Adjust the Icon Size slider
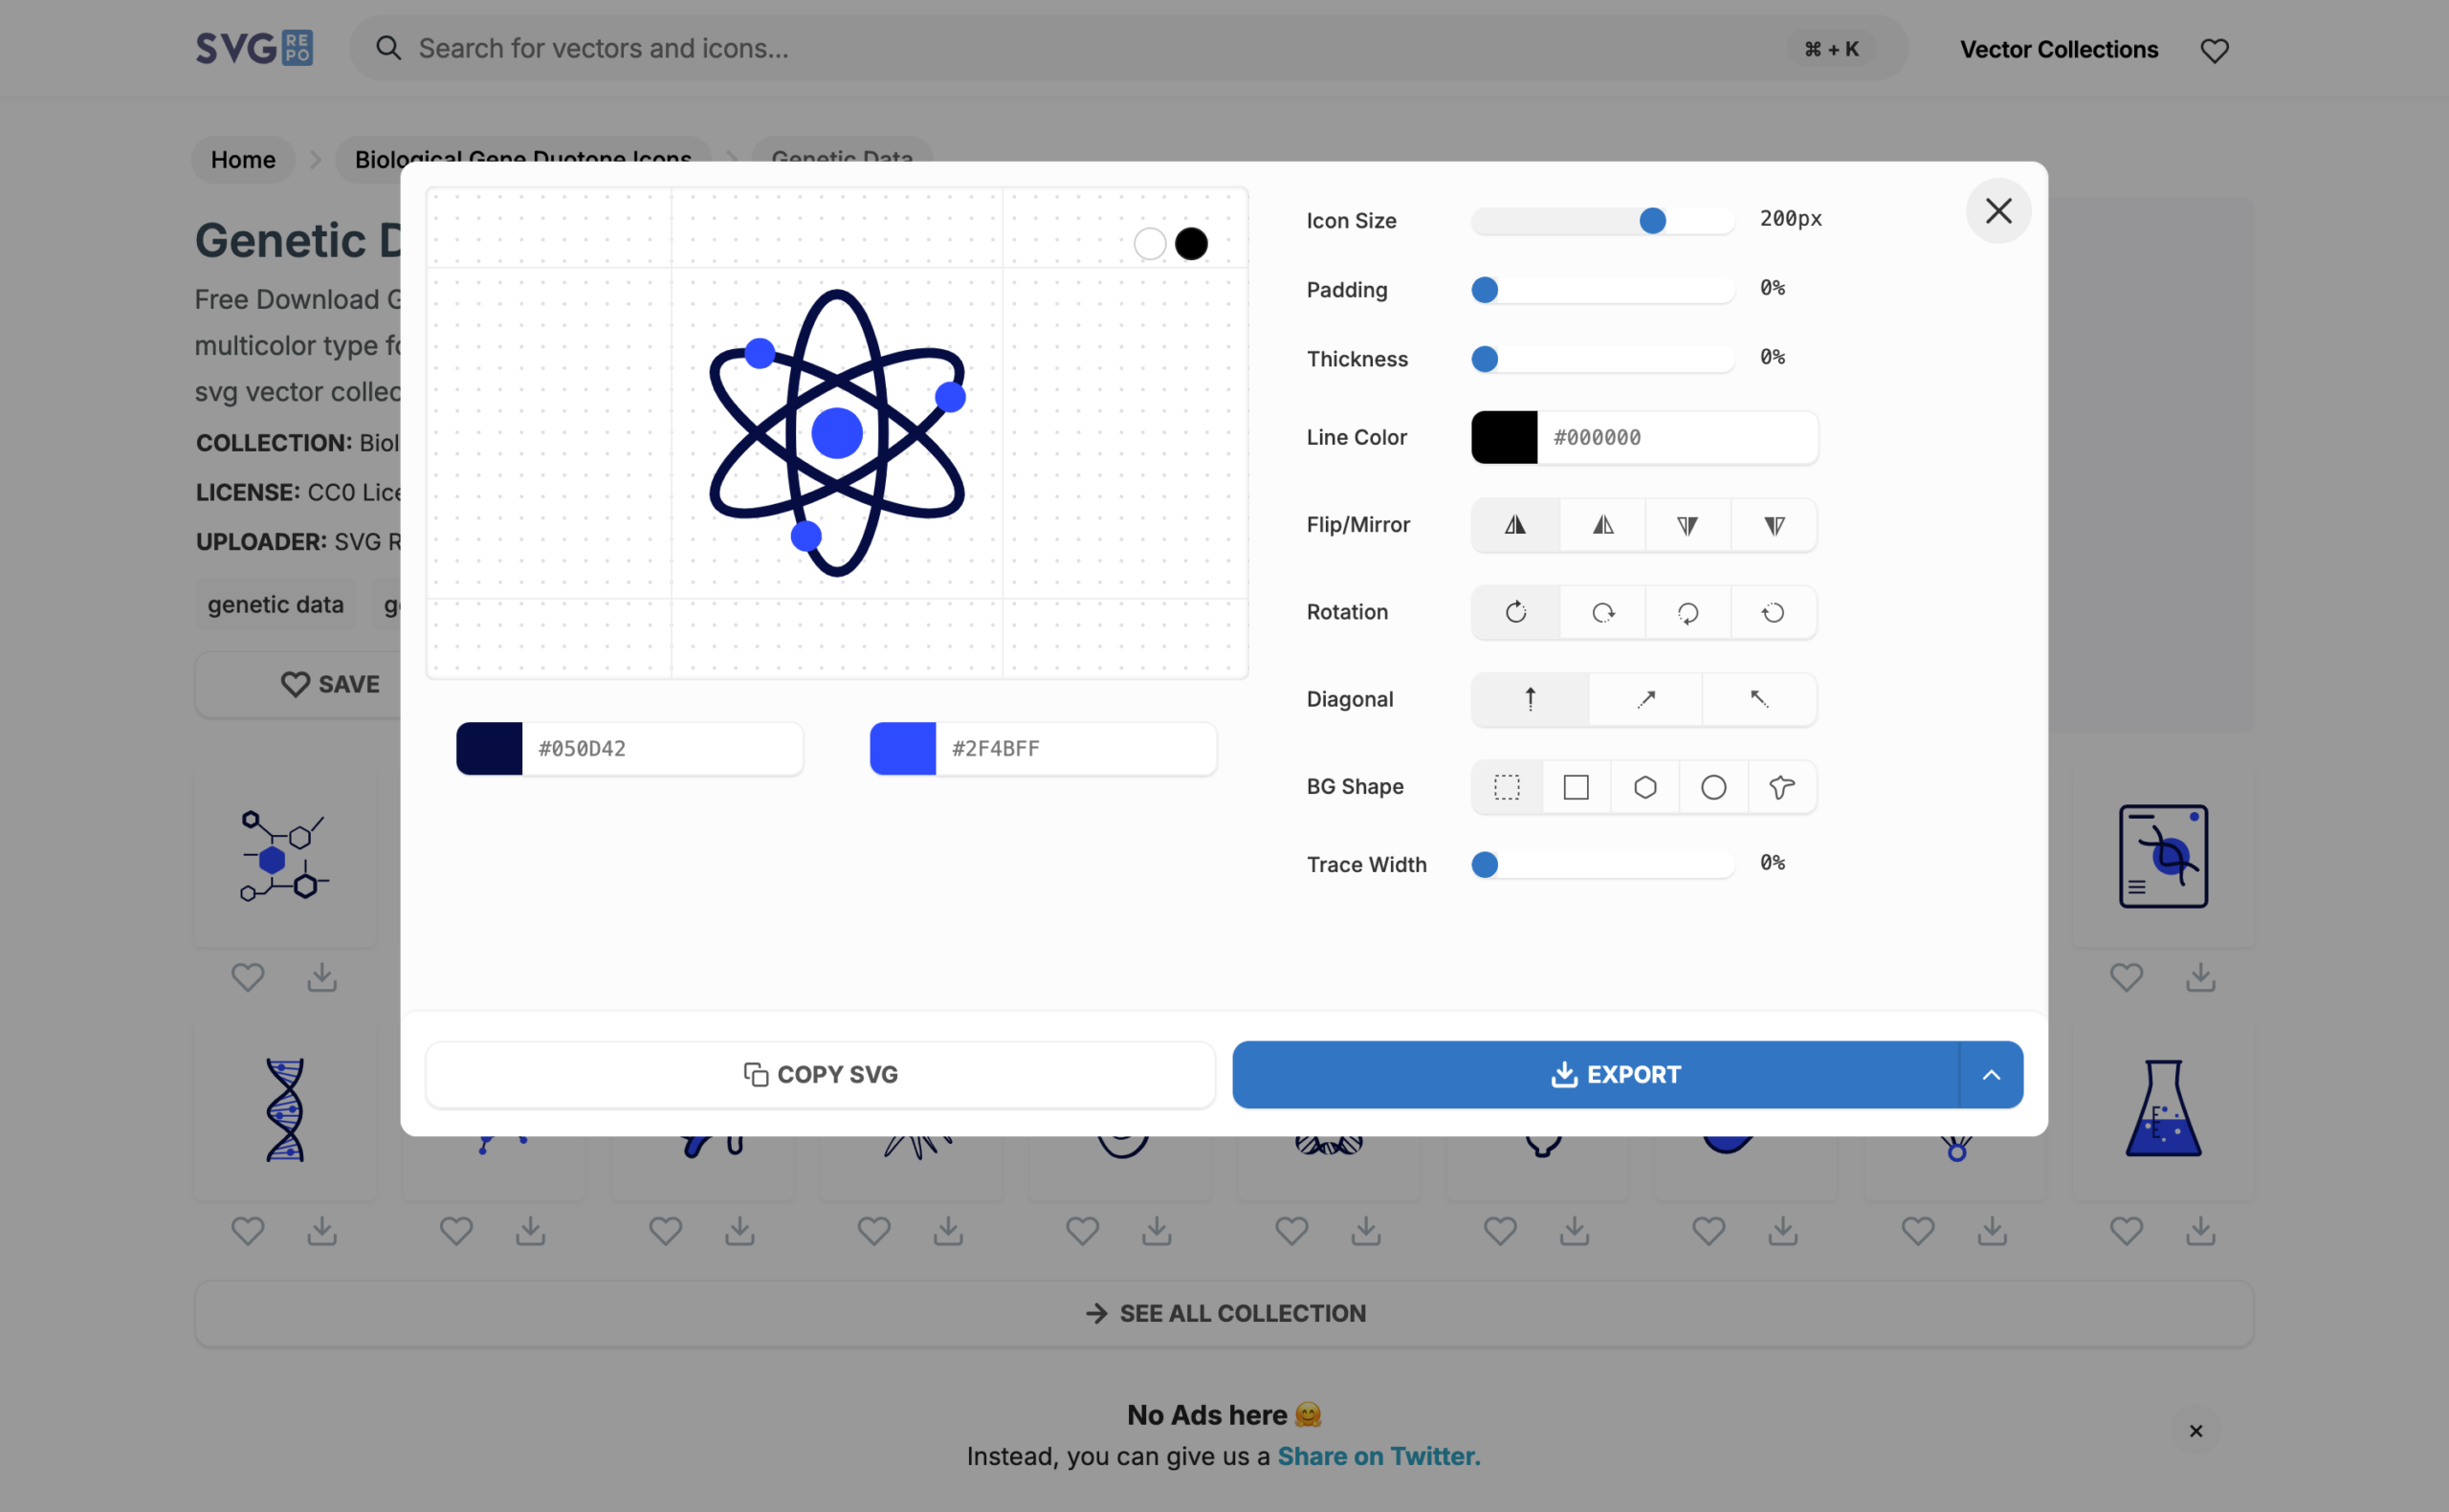2449x1512 pixels. tap(1652, 221)
